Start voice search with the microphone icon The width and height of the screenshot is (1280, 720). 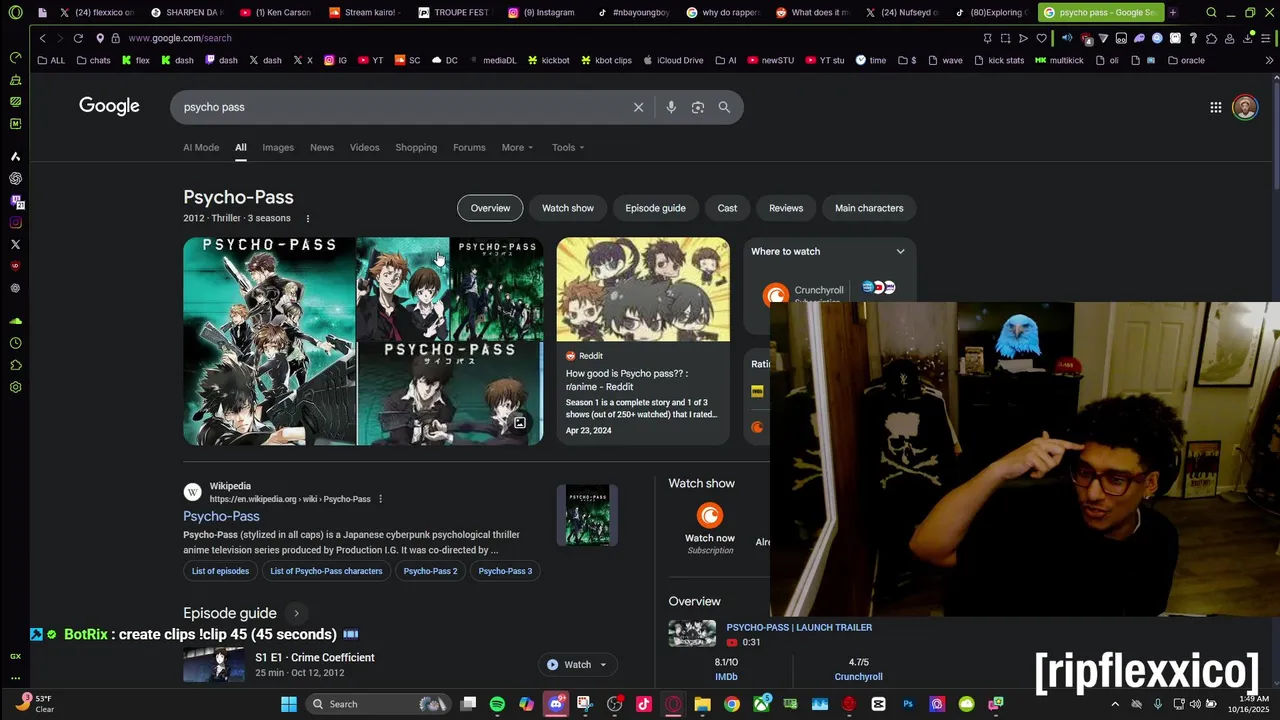coord(671,107)
